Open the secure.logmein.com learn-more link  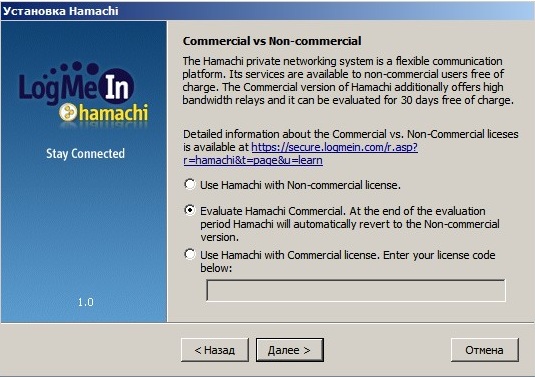click(300, 154)
